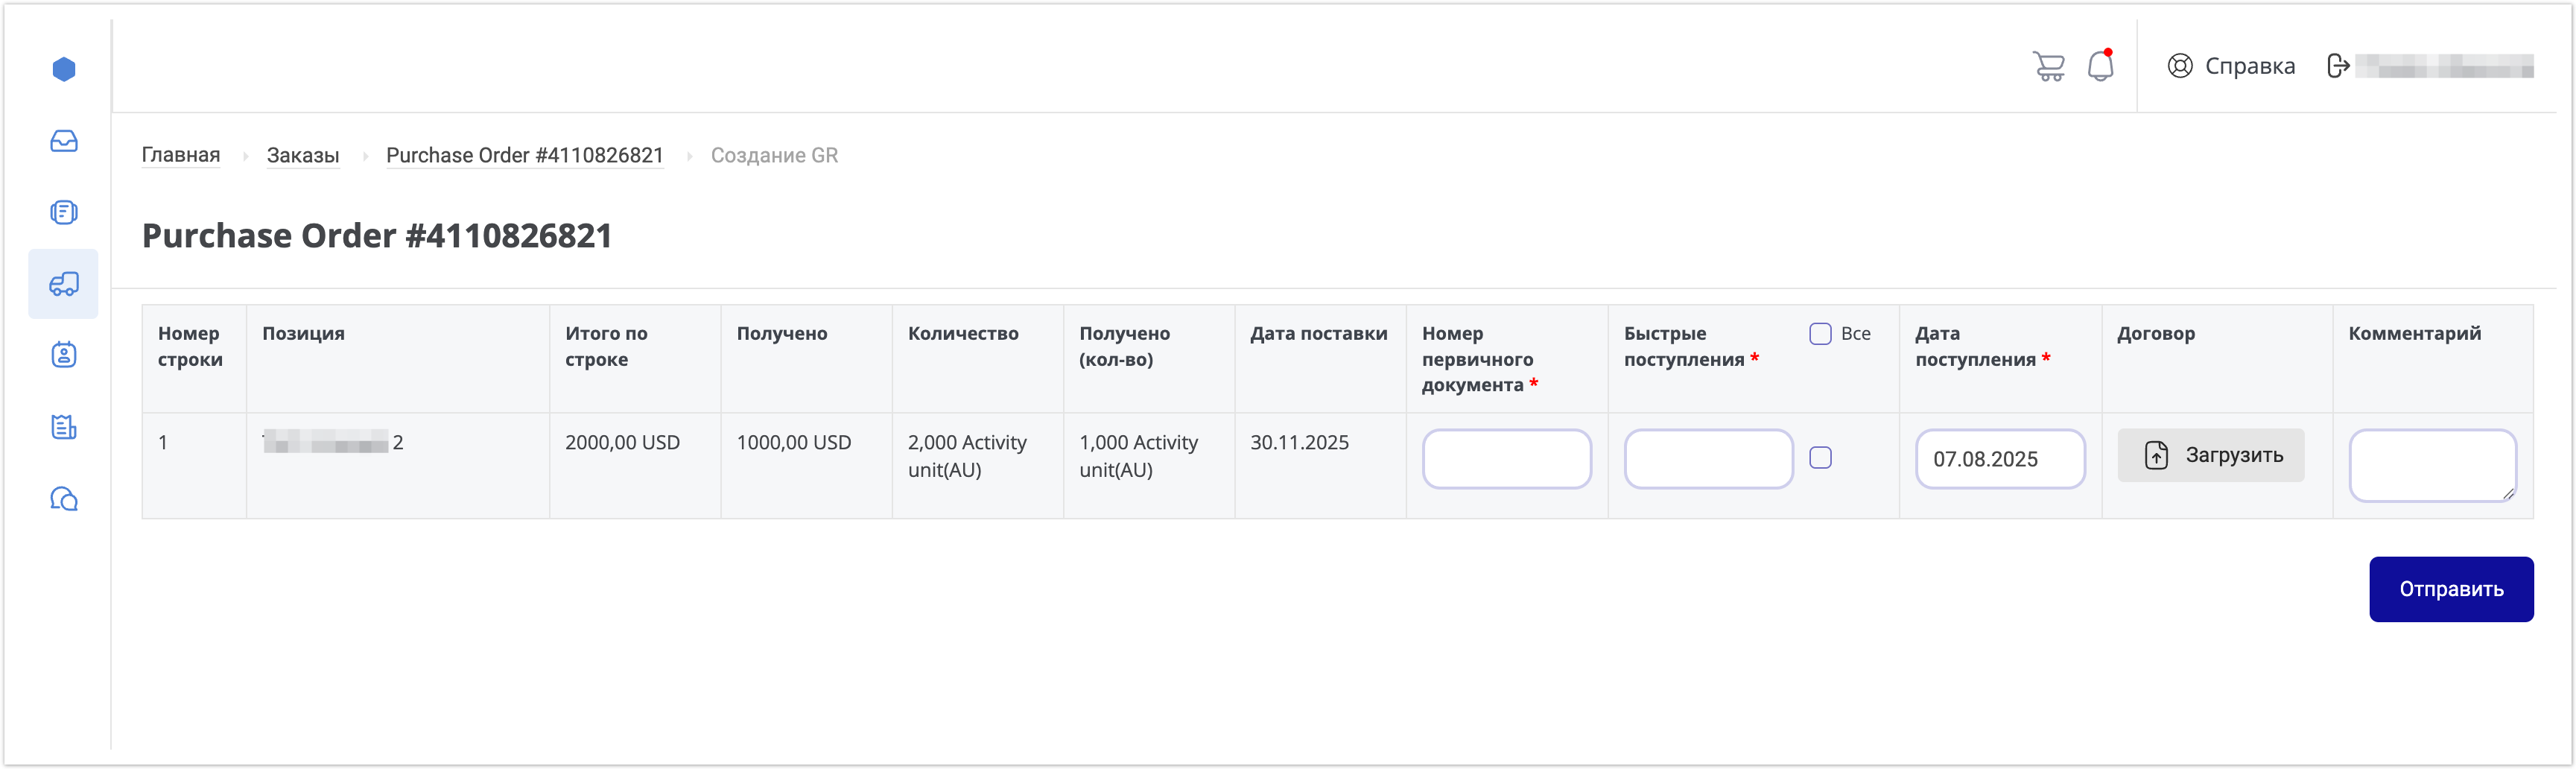This screenshot has height=769, width=2576.
Task: Open the shopping cart
Action: 2048,66
